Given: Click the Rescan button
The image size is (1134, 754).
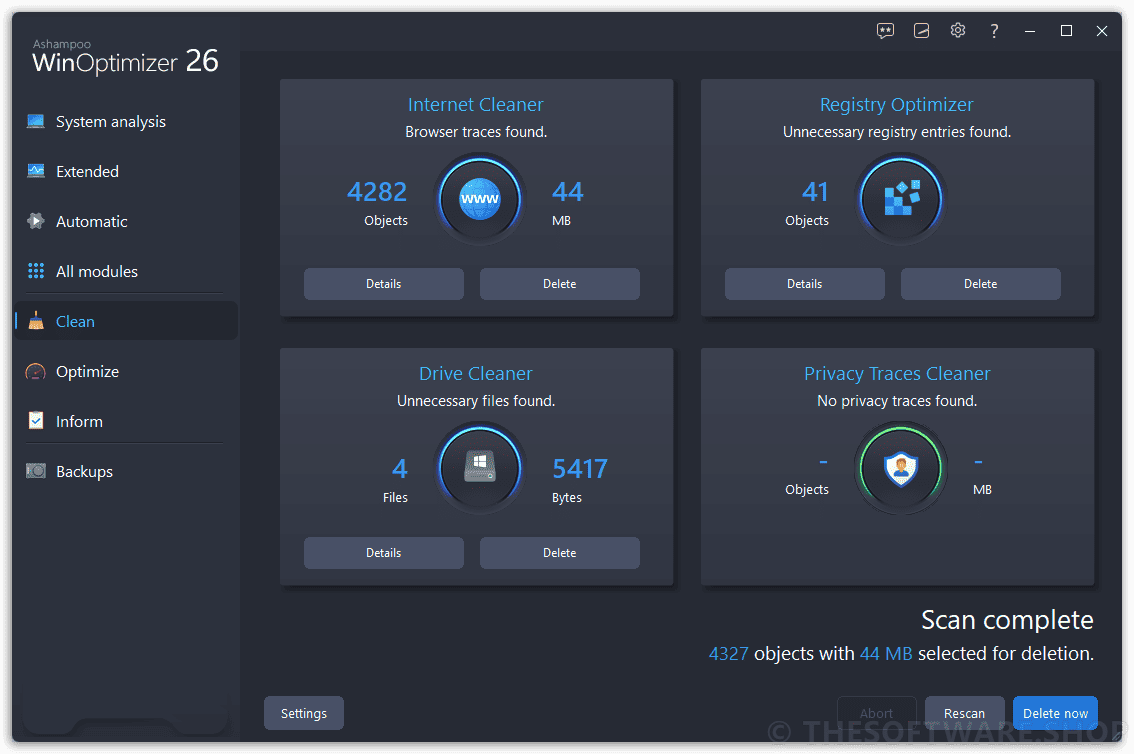Looking at the screenshot, I should (x=964, y=713).
